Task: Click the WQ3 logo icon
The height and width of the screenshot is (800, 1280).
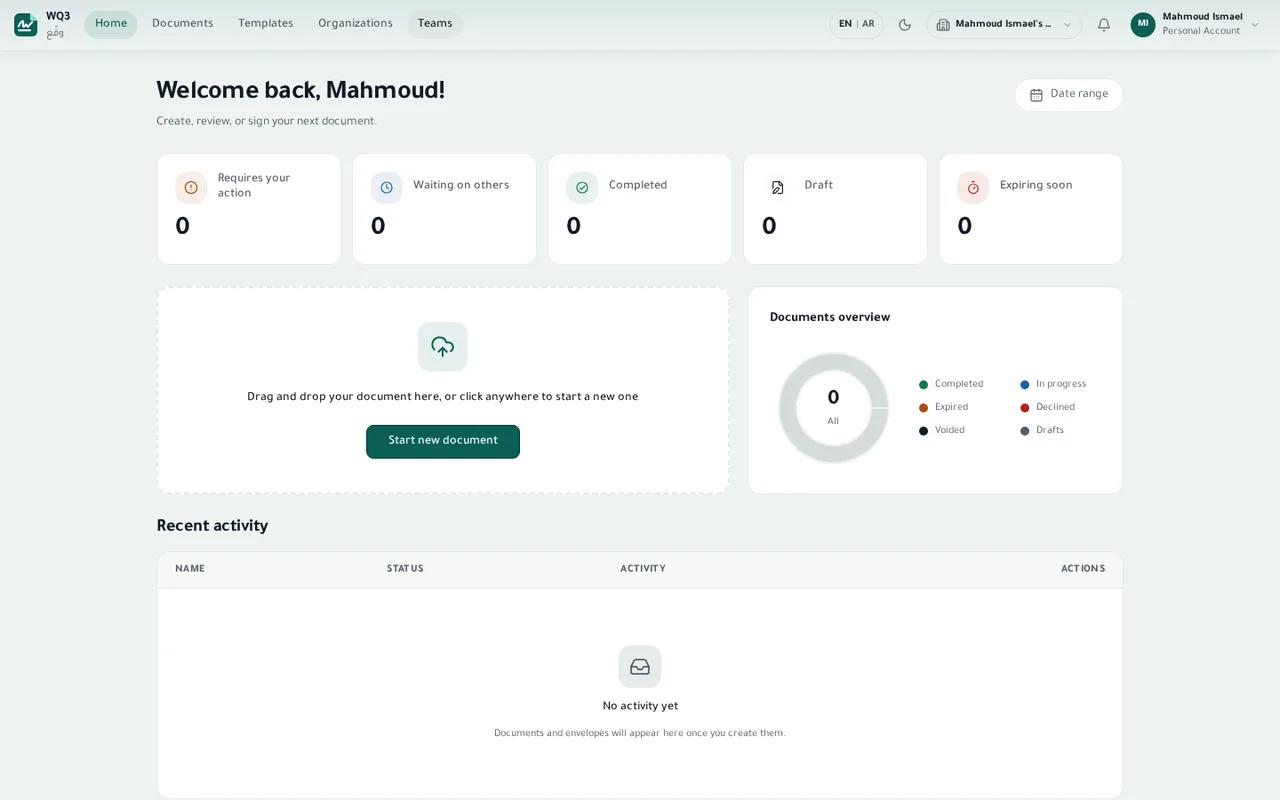Action: pyautogui.click(x=26, y=25)
